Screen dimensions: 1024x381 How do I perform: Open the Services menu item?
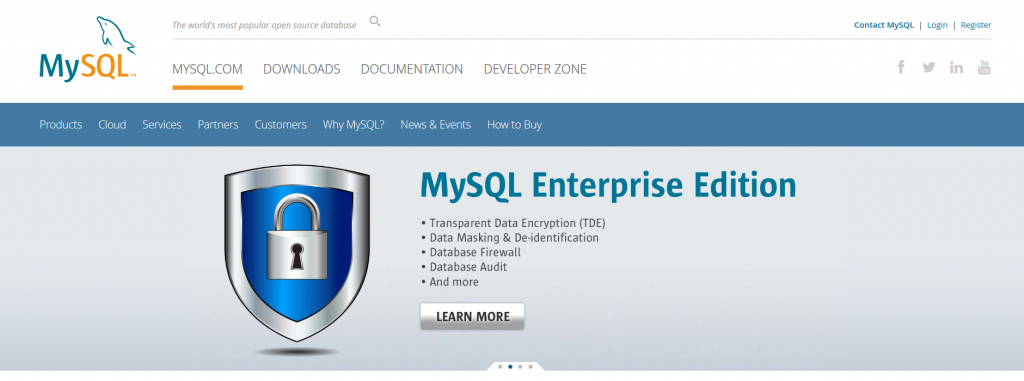click(x=162, y=124)
